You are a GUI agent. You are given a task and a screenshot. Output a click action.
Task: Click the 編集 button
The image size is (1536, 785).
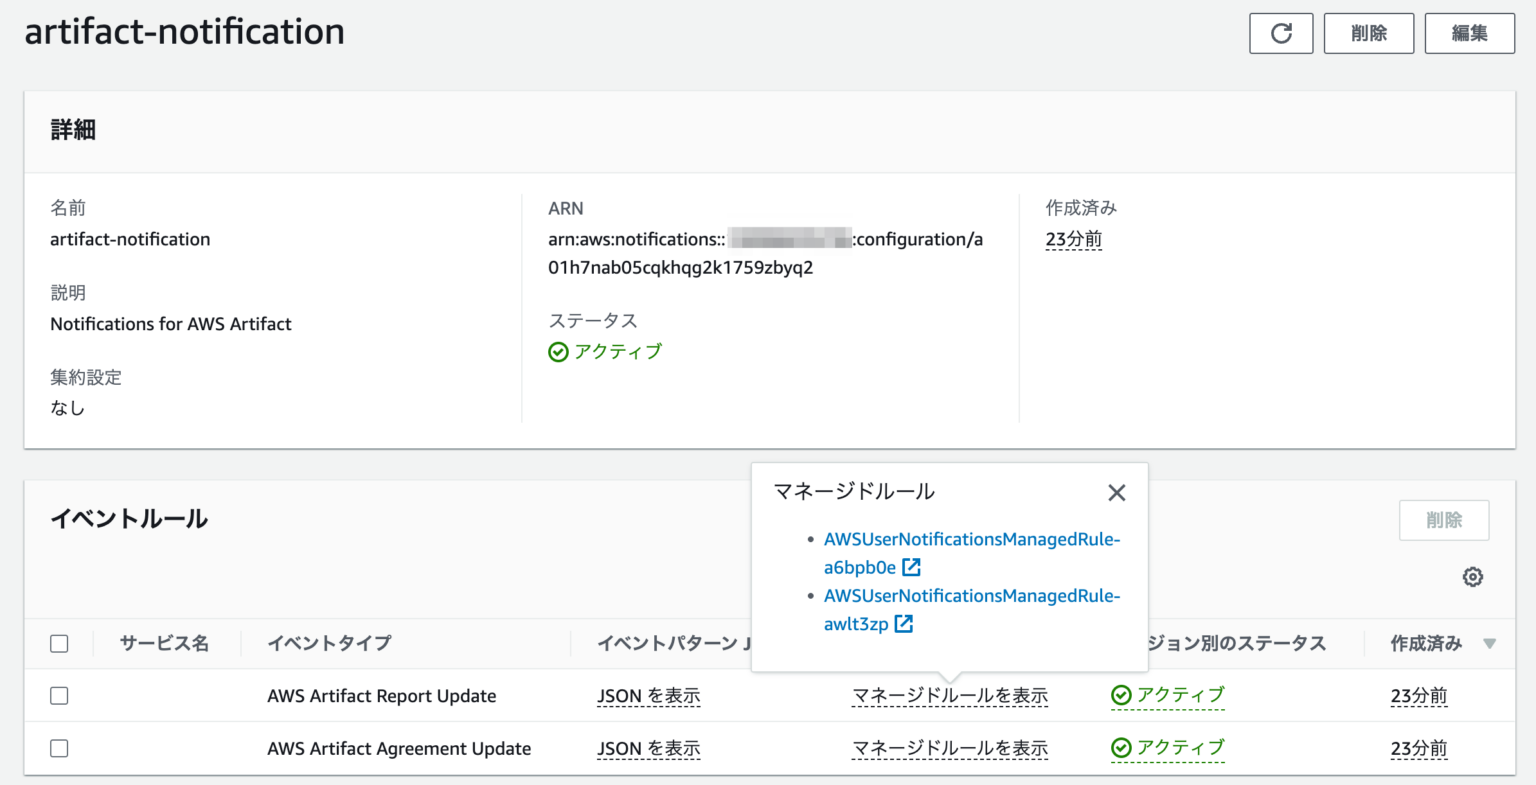pyautogui.click(x=1470, y=33)
